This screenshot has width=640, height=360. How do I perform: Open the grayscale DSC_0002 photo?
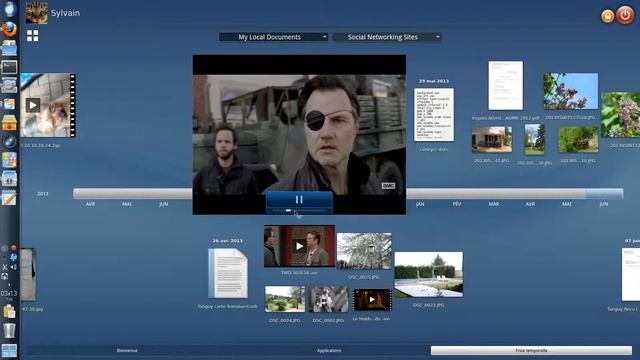click(x=328, y=299)
